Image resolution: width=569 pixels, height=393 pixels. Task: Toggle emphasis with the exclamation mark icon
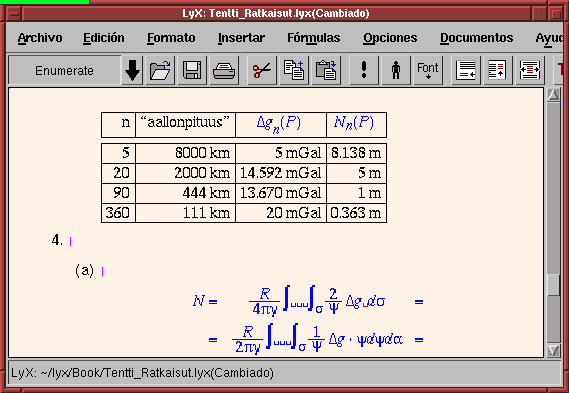(x=364, y=70)
